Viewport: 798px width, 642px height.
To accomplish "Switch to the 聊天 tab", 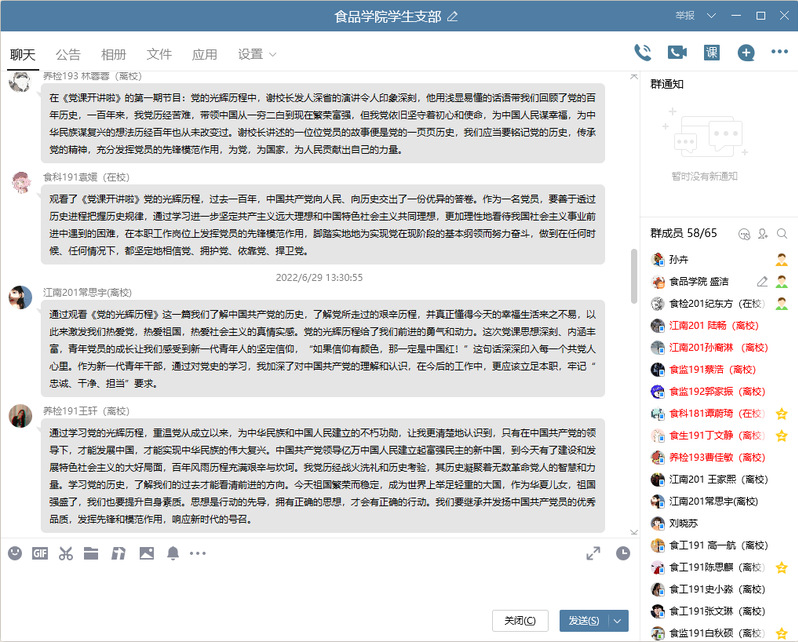I will coord(23,54).
